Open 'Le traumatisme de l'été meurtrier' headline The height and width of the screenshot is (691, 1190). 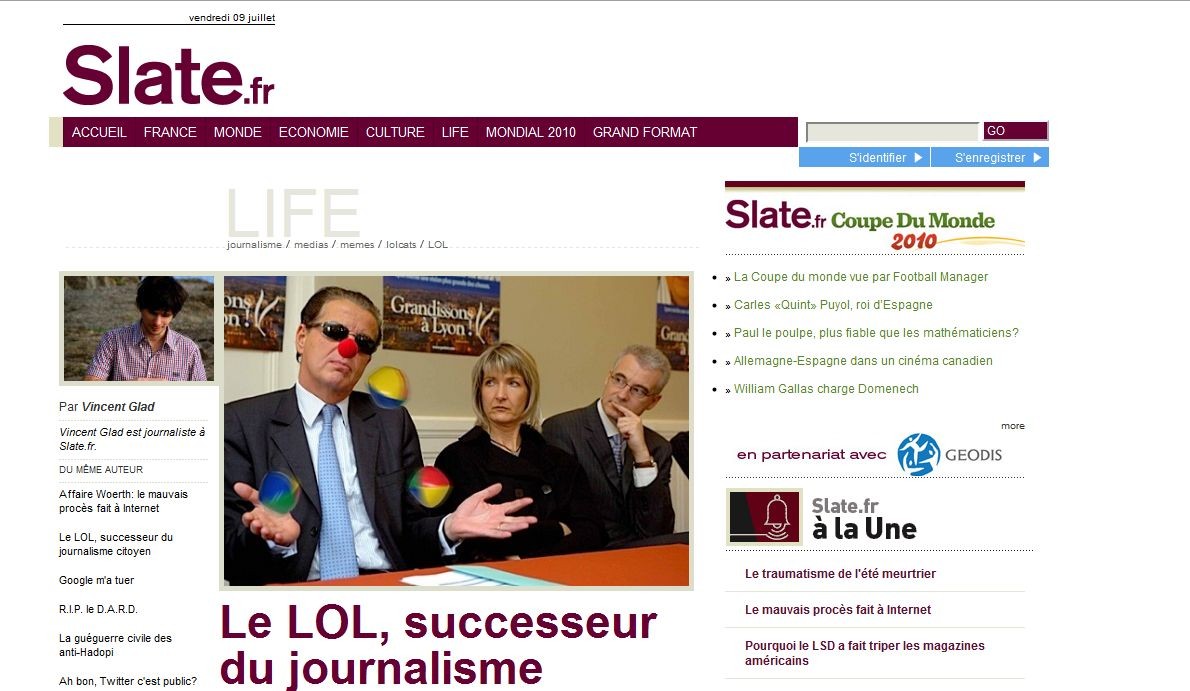pyautogui.click(x=840, y=574)
